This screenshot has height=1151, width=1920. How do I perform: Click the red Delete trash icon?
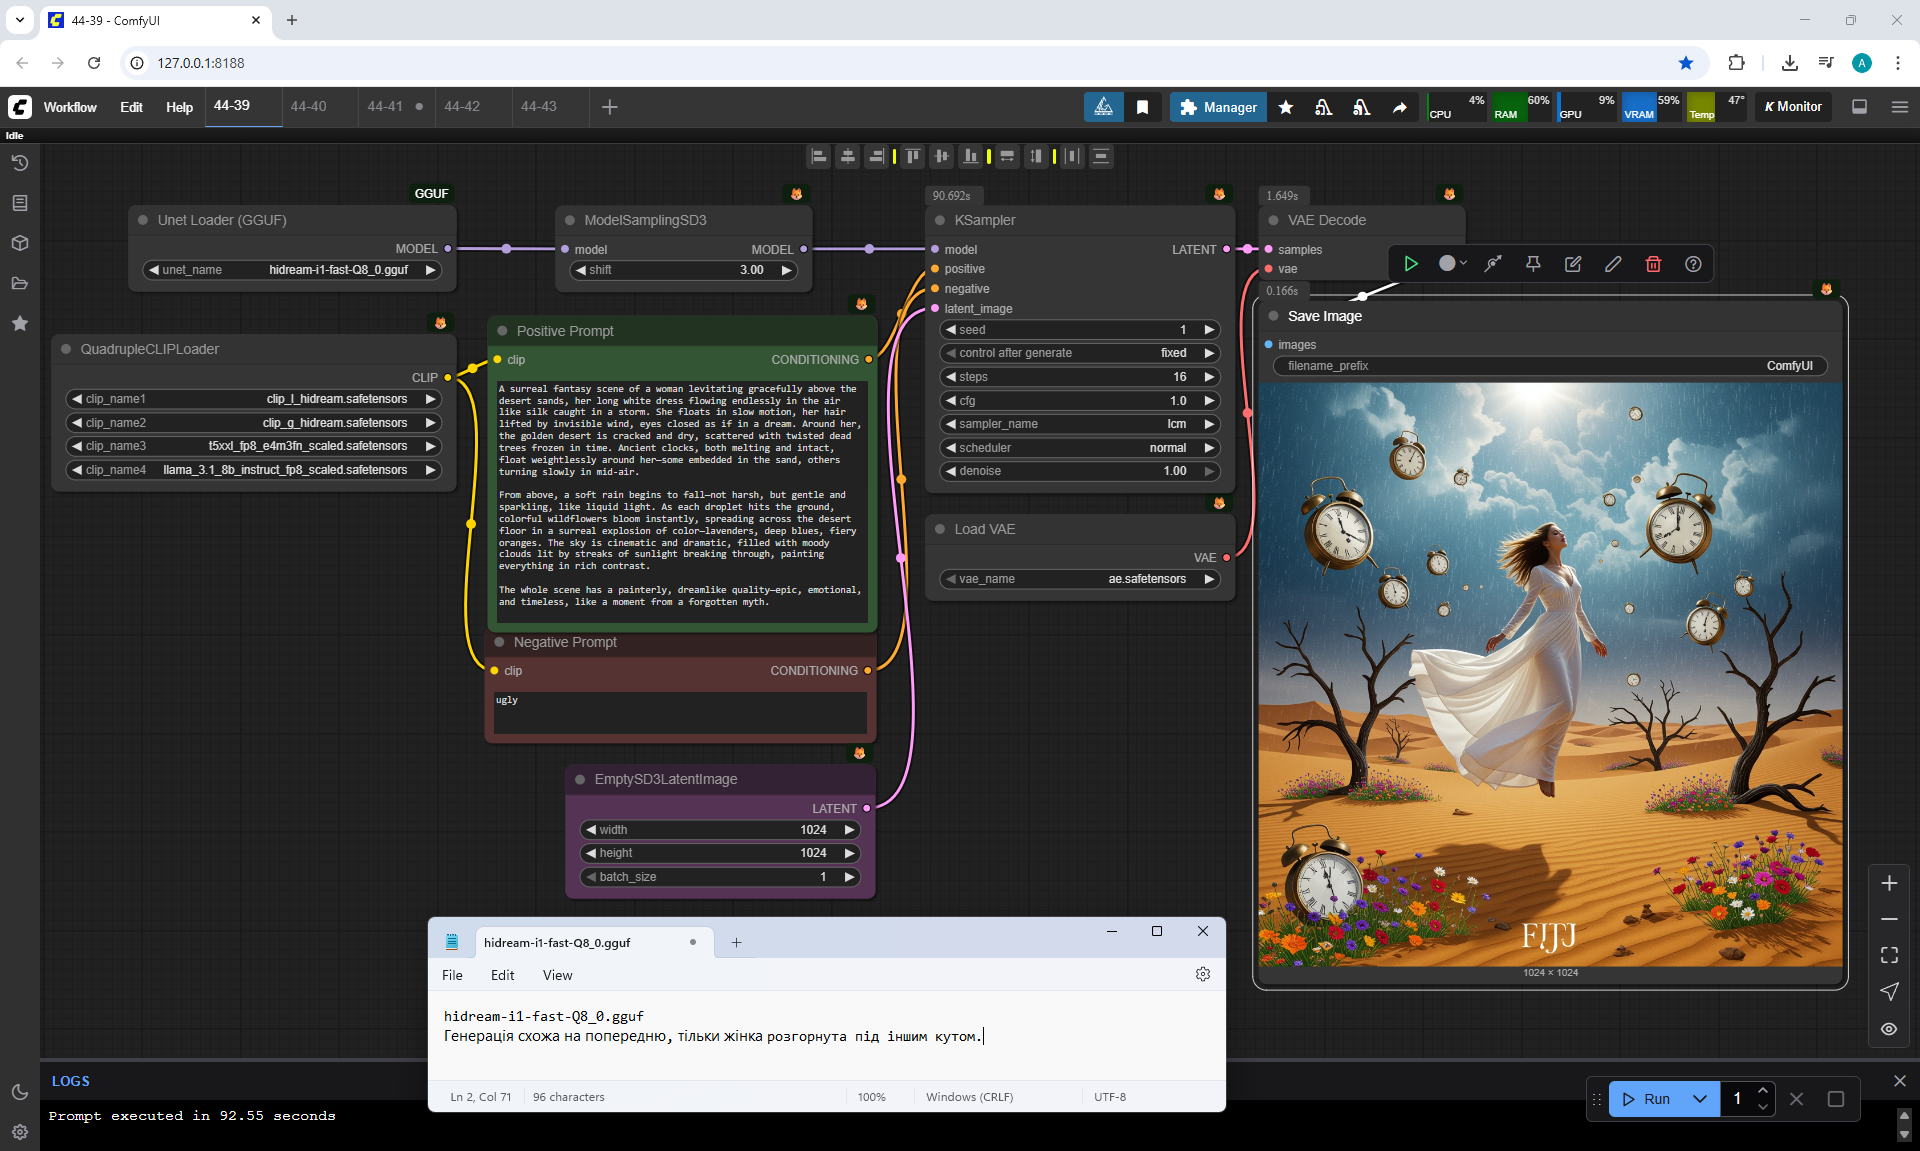point(1653,264)
